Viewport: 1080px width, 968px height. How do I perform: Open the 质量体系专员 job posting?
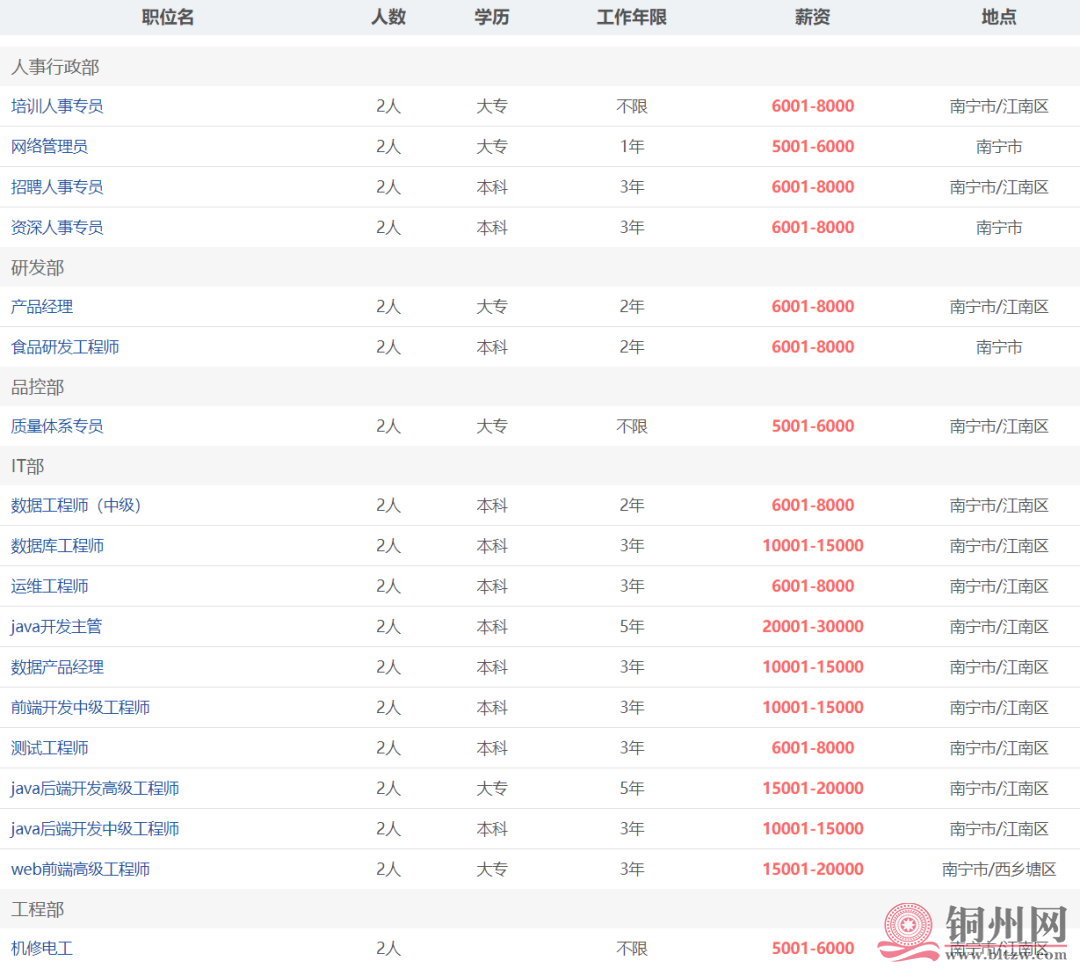pos(57,426)
